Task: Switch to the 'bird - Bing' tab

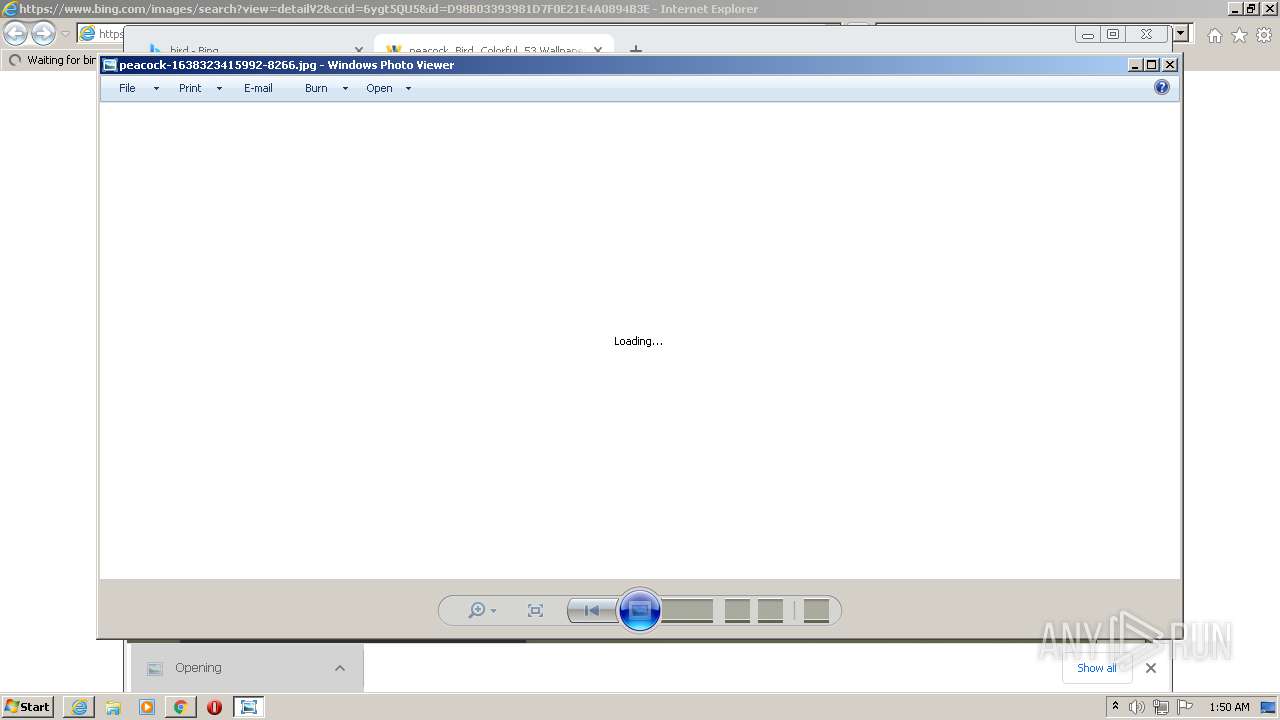Action: (x=193, y=50)
